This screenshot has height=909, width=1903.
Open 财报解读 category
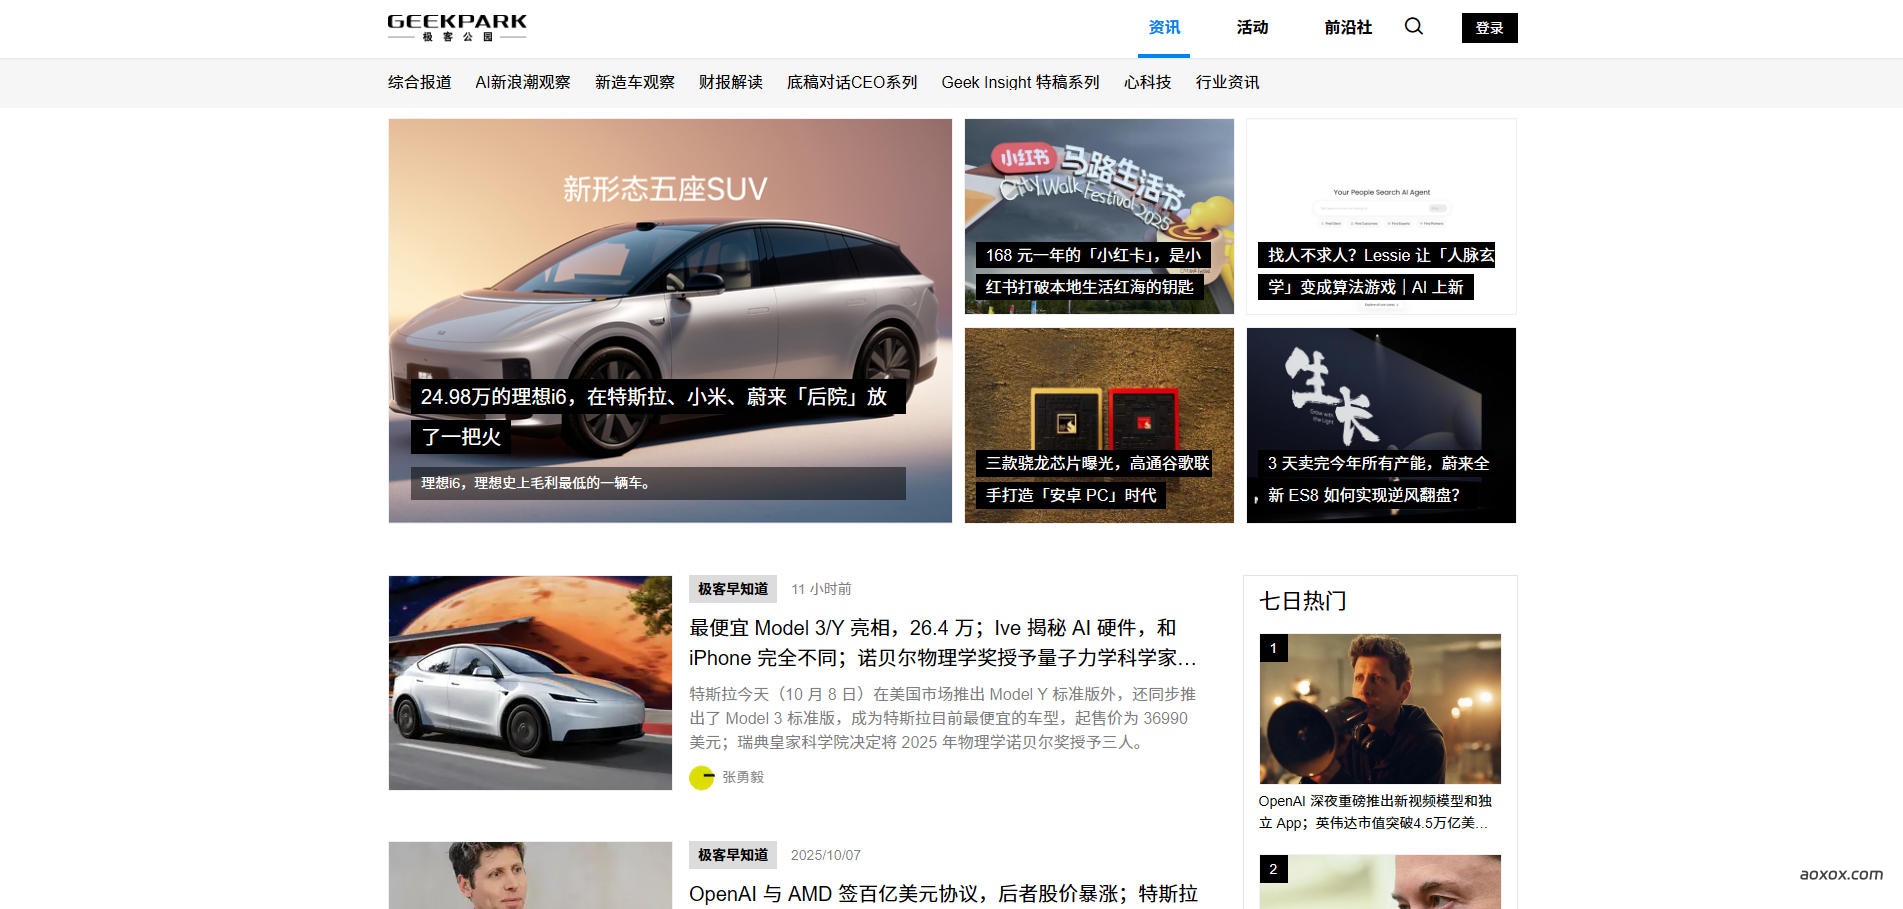(731, 82)
